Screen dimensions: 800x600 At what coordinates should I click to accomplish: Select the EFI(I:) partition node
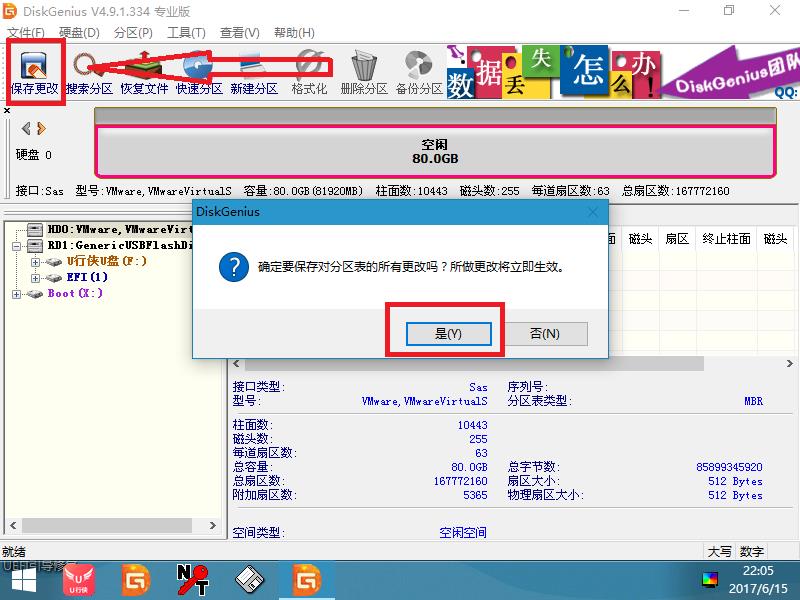(x=85, y=277)
